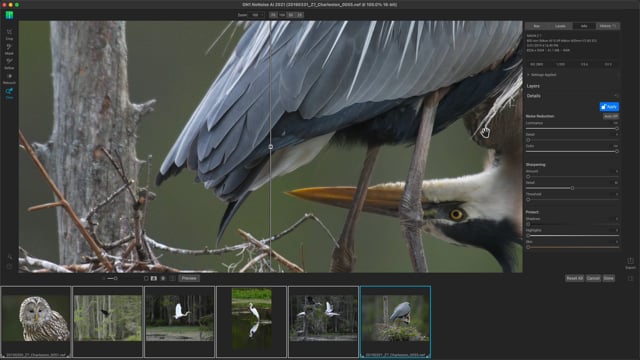Click the Protect Shadows slider handle
This screenshot has height=360, width=640.
(x=528, y=224)
